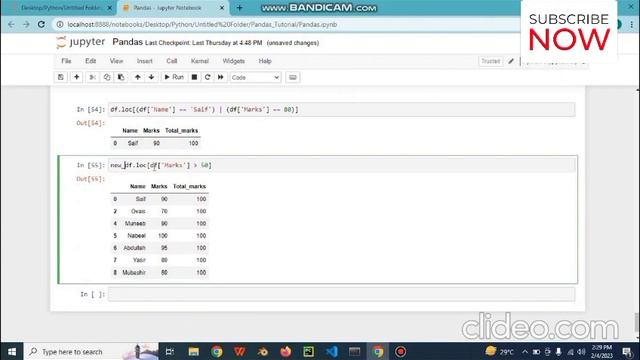The width and height of the screenshot is (640, 360).
Task: Rename the notebook title Pandas
Action: tap(127, 42)
